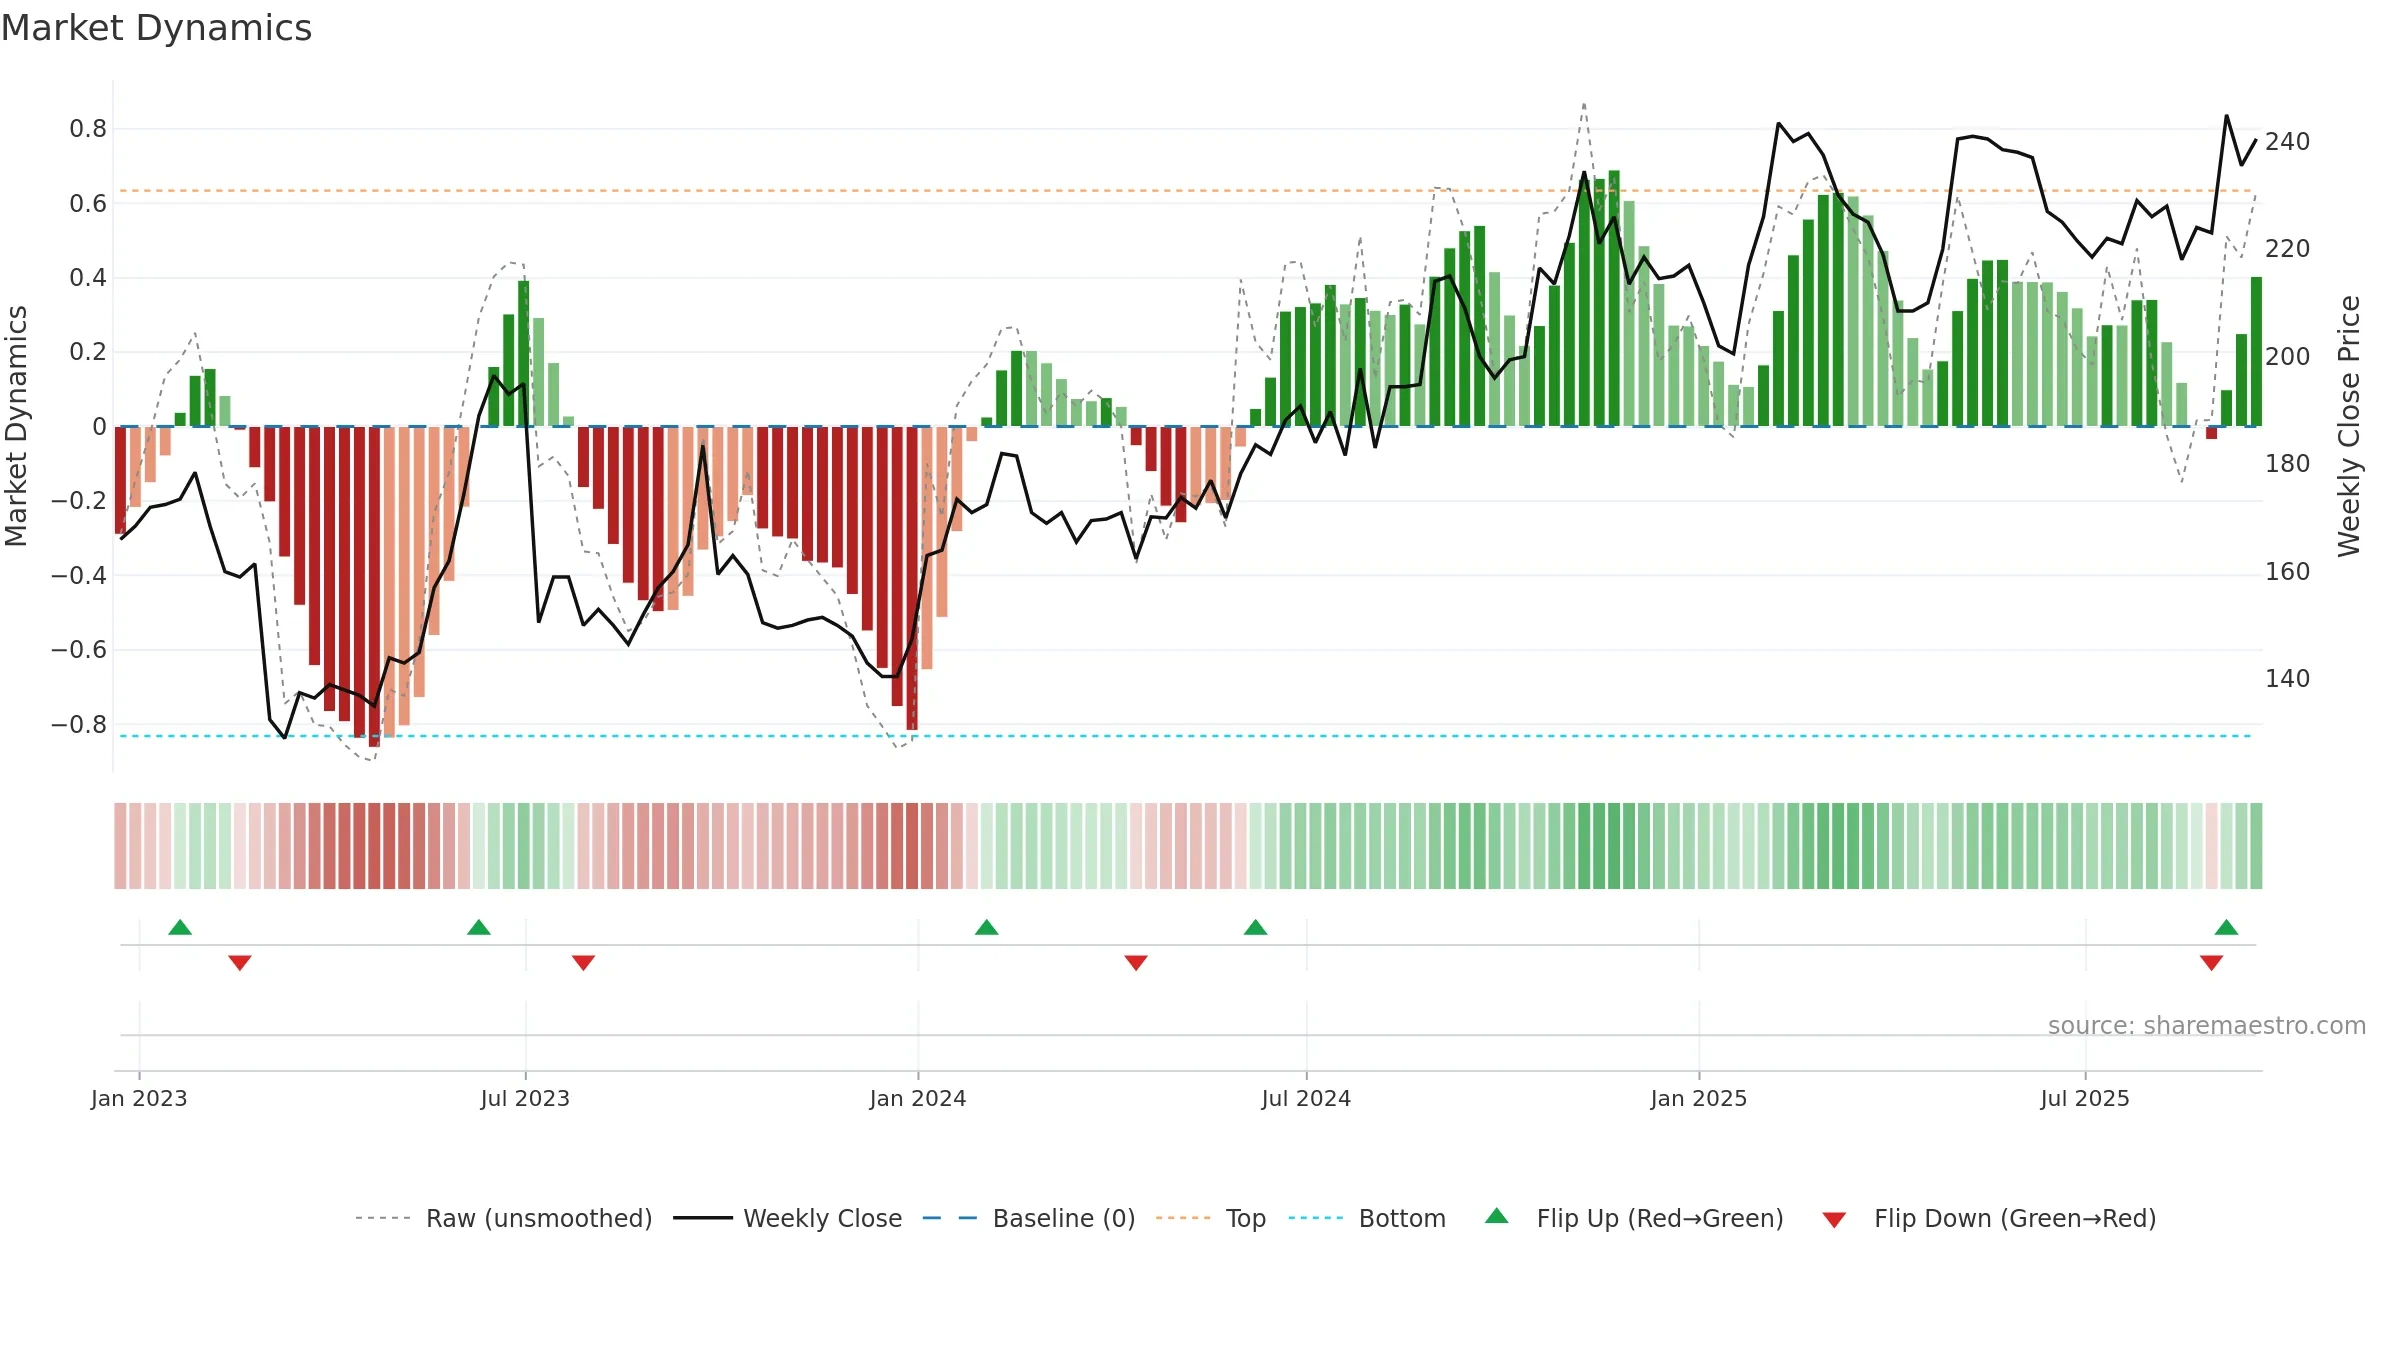Screen dimensions: 2400x1350
Task: Toggle the Bottom legend entry
Action: tap(1367, 1218)
